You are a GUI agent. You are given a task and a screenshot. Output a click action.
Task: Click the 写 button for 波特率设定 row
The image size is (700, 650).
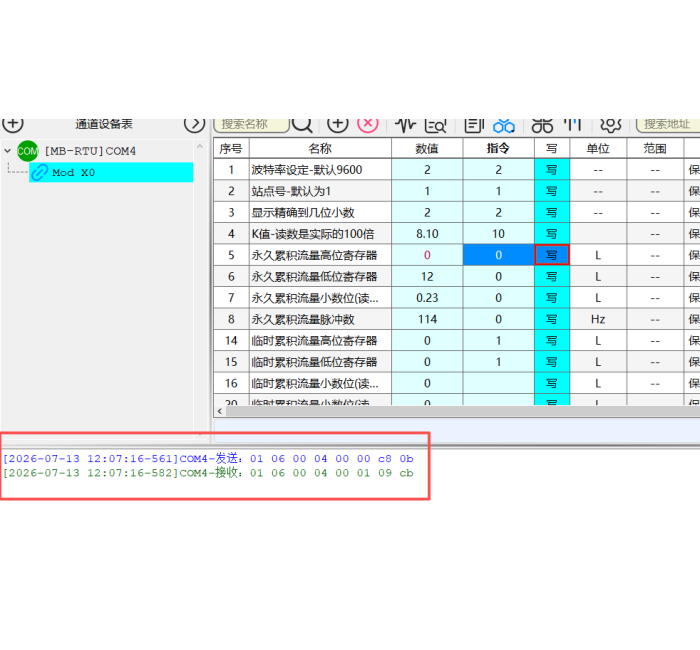(x=552, y=170)
